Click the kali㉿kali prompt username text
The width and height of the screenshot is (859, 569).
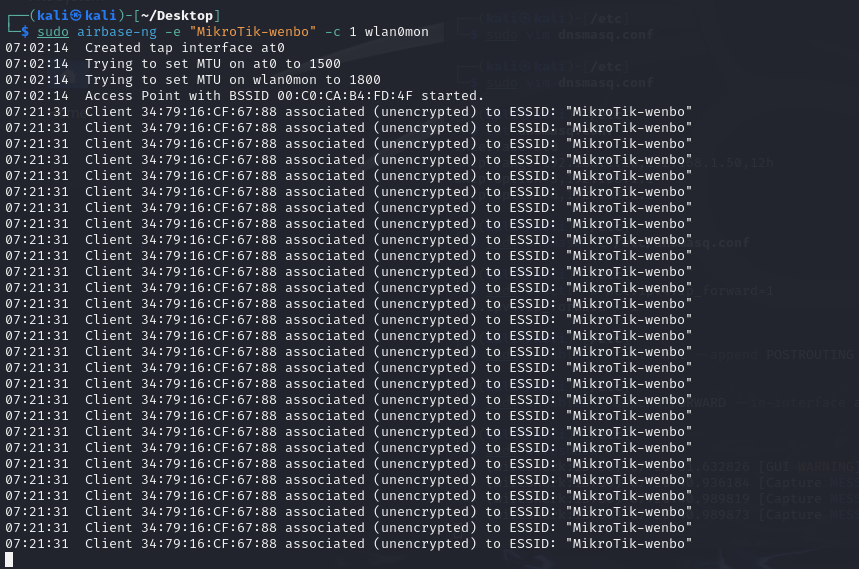(x=77, y=15)
